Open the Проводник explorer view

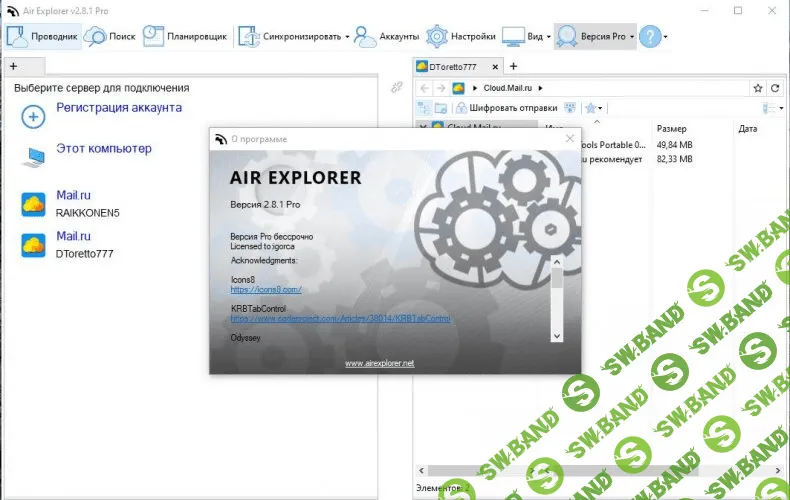(x=43, y=36)
